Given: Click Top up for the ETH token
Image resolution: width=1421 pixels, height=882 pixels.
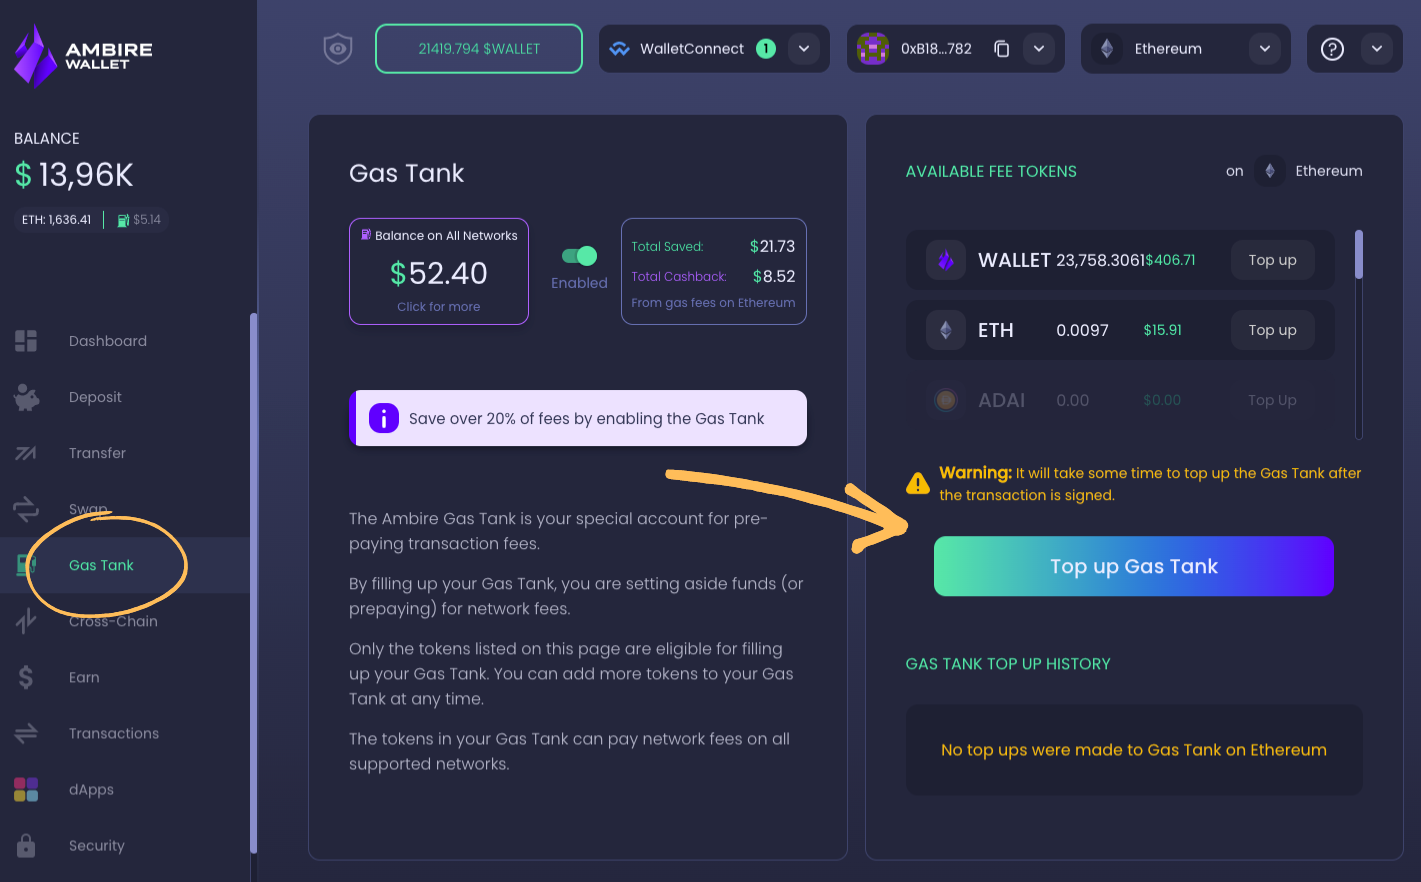Looking at the screenshot, I should tap(1272, 330).
